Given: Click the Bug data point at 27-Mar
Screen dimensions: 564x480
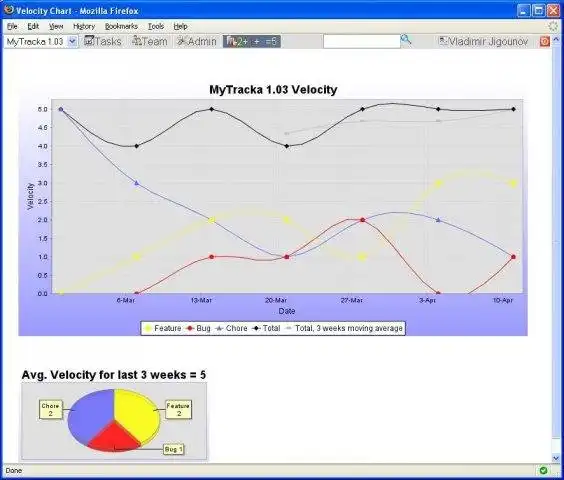Looking at the screenshot, I should point(363,220).
